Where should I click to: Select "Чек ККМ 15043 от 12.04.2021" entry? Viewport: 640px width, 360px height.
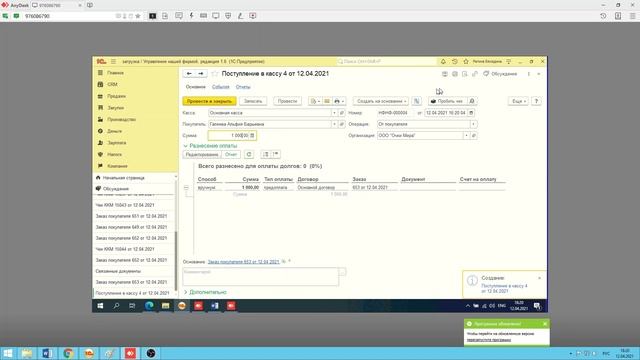(125, 205)
